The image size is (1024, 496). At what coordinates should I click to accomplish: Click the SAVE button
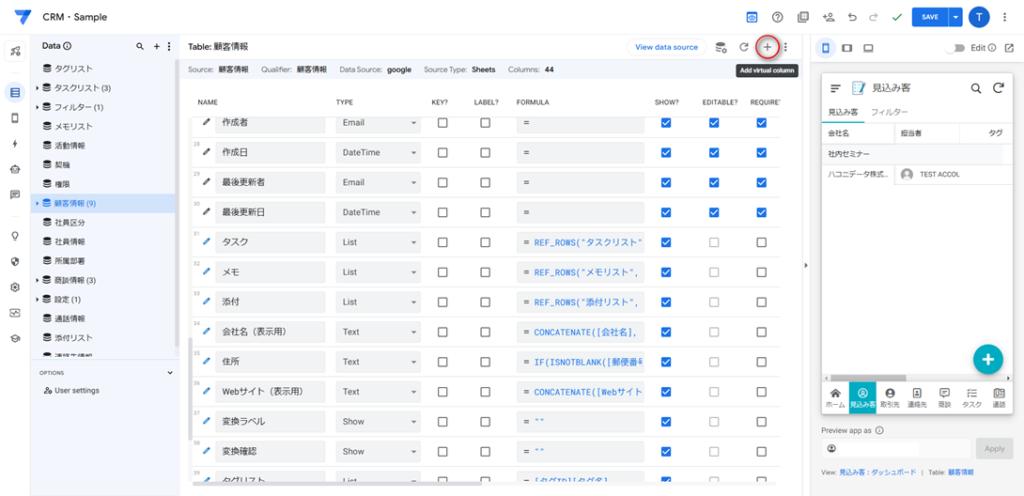[x=931, y=18]
